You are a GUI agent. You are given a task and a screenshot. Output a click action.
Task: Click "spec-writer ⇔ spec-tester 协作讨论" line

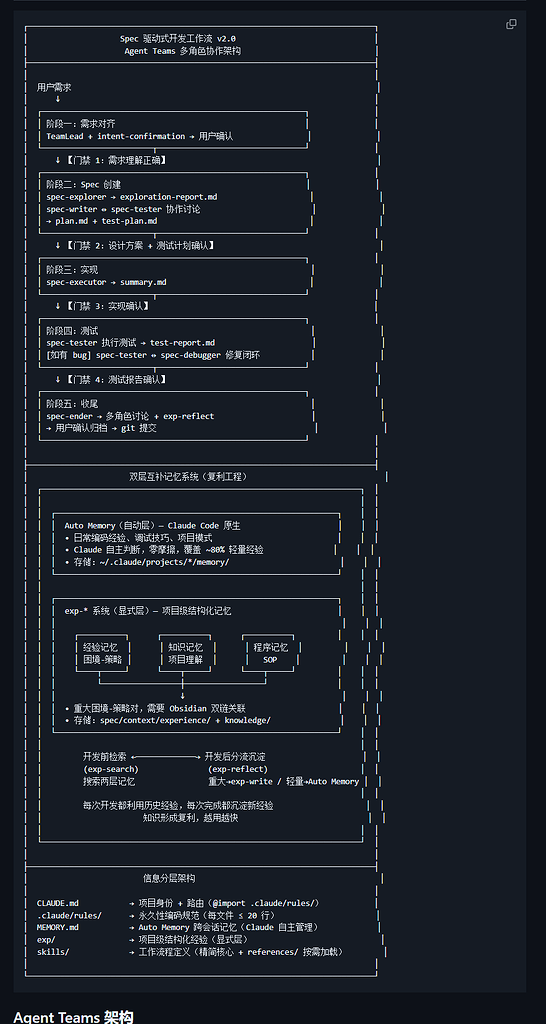pyautogui.click(x=123, y=210)
